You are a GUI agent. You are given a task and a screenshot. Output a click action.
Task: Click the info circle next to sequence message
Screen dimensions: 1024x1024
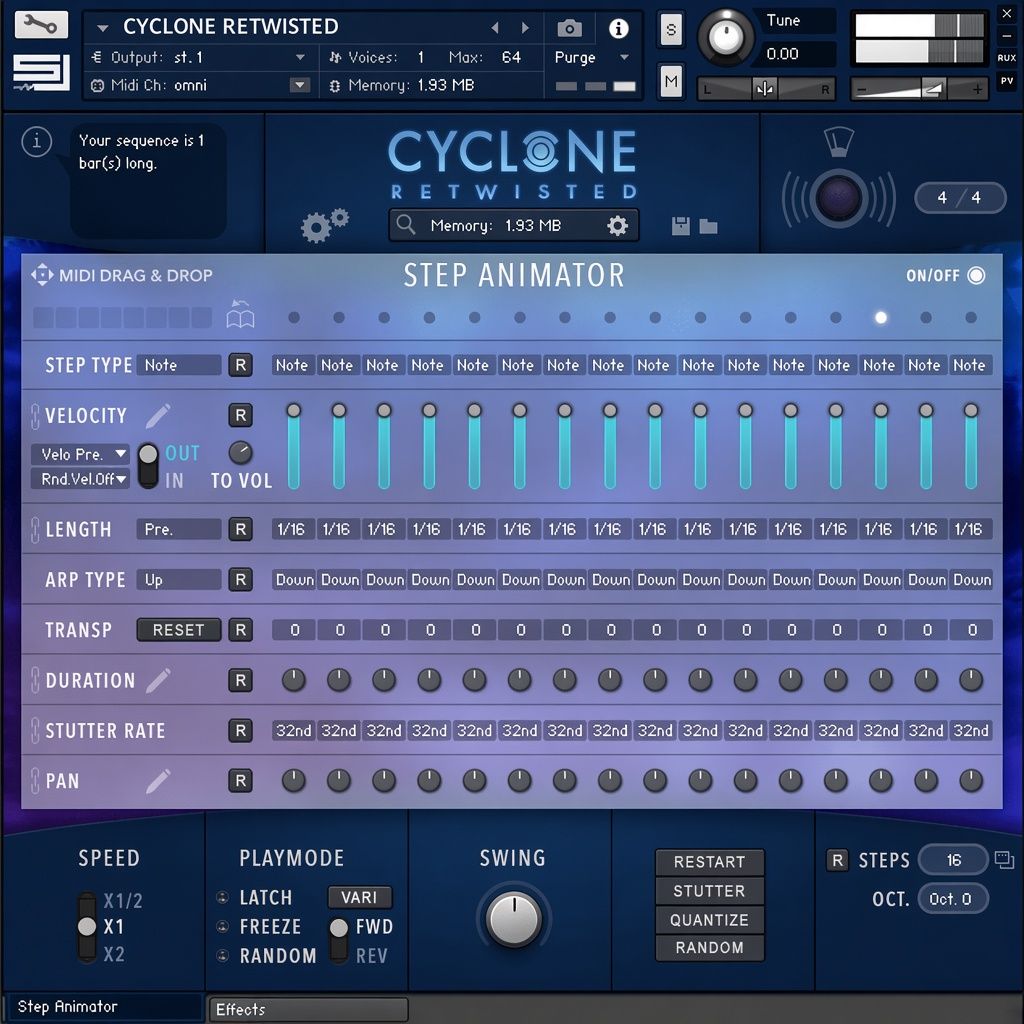tap(37, 141)
